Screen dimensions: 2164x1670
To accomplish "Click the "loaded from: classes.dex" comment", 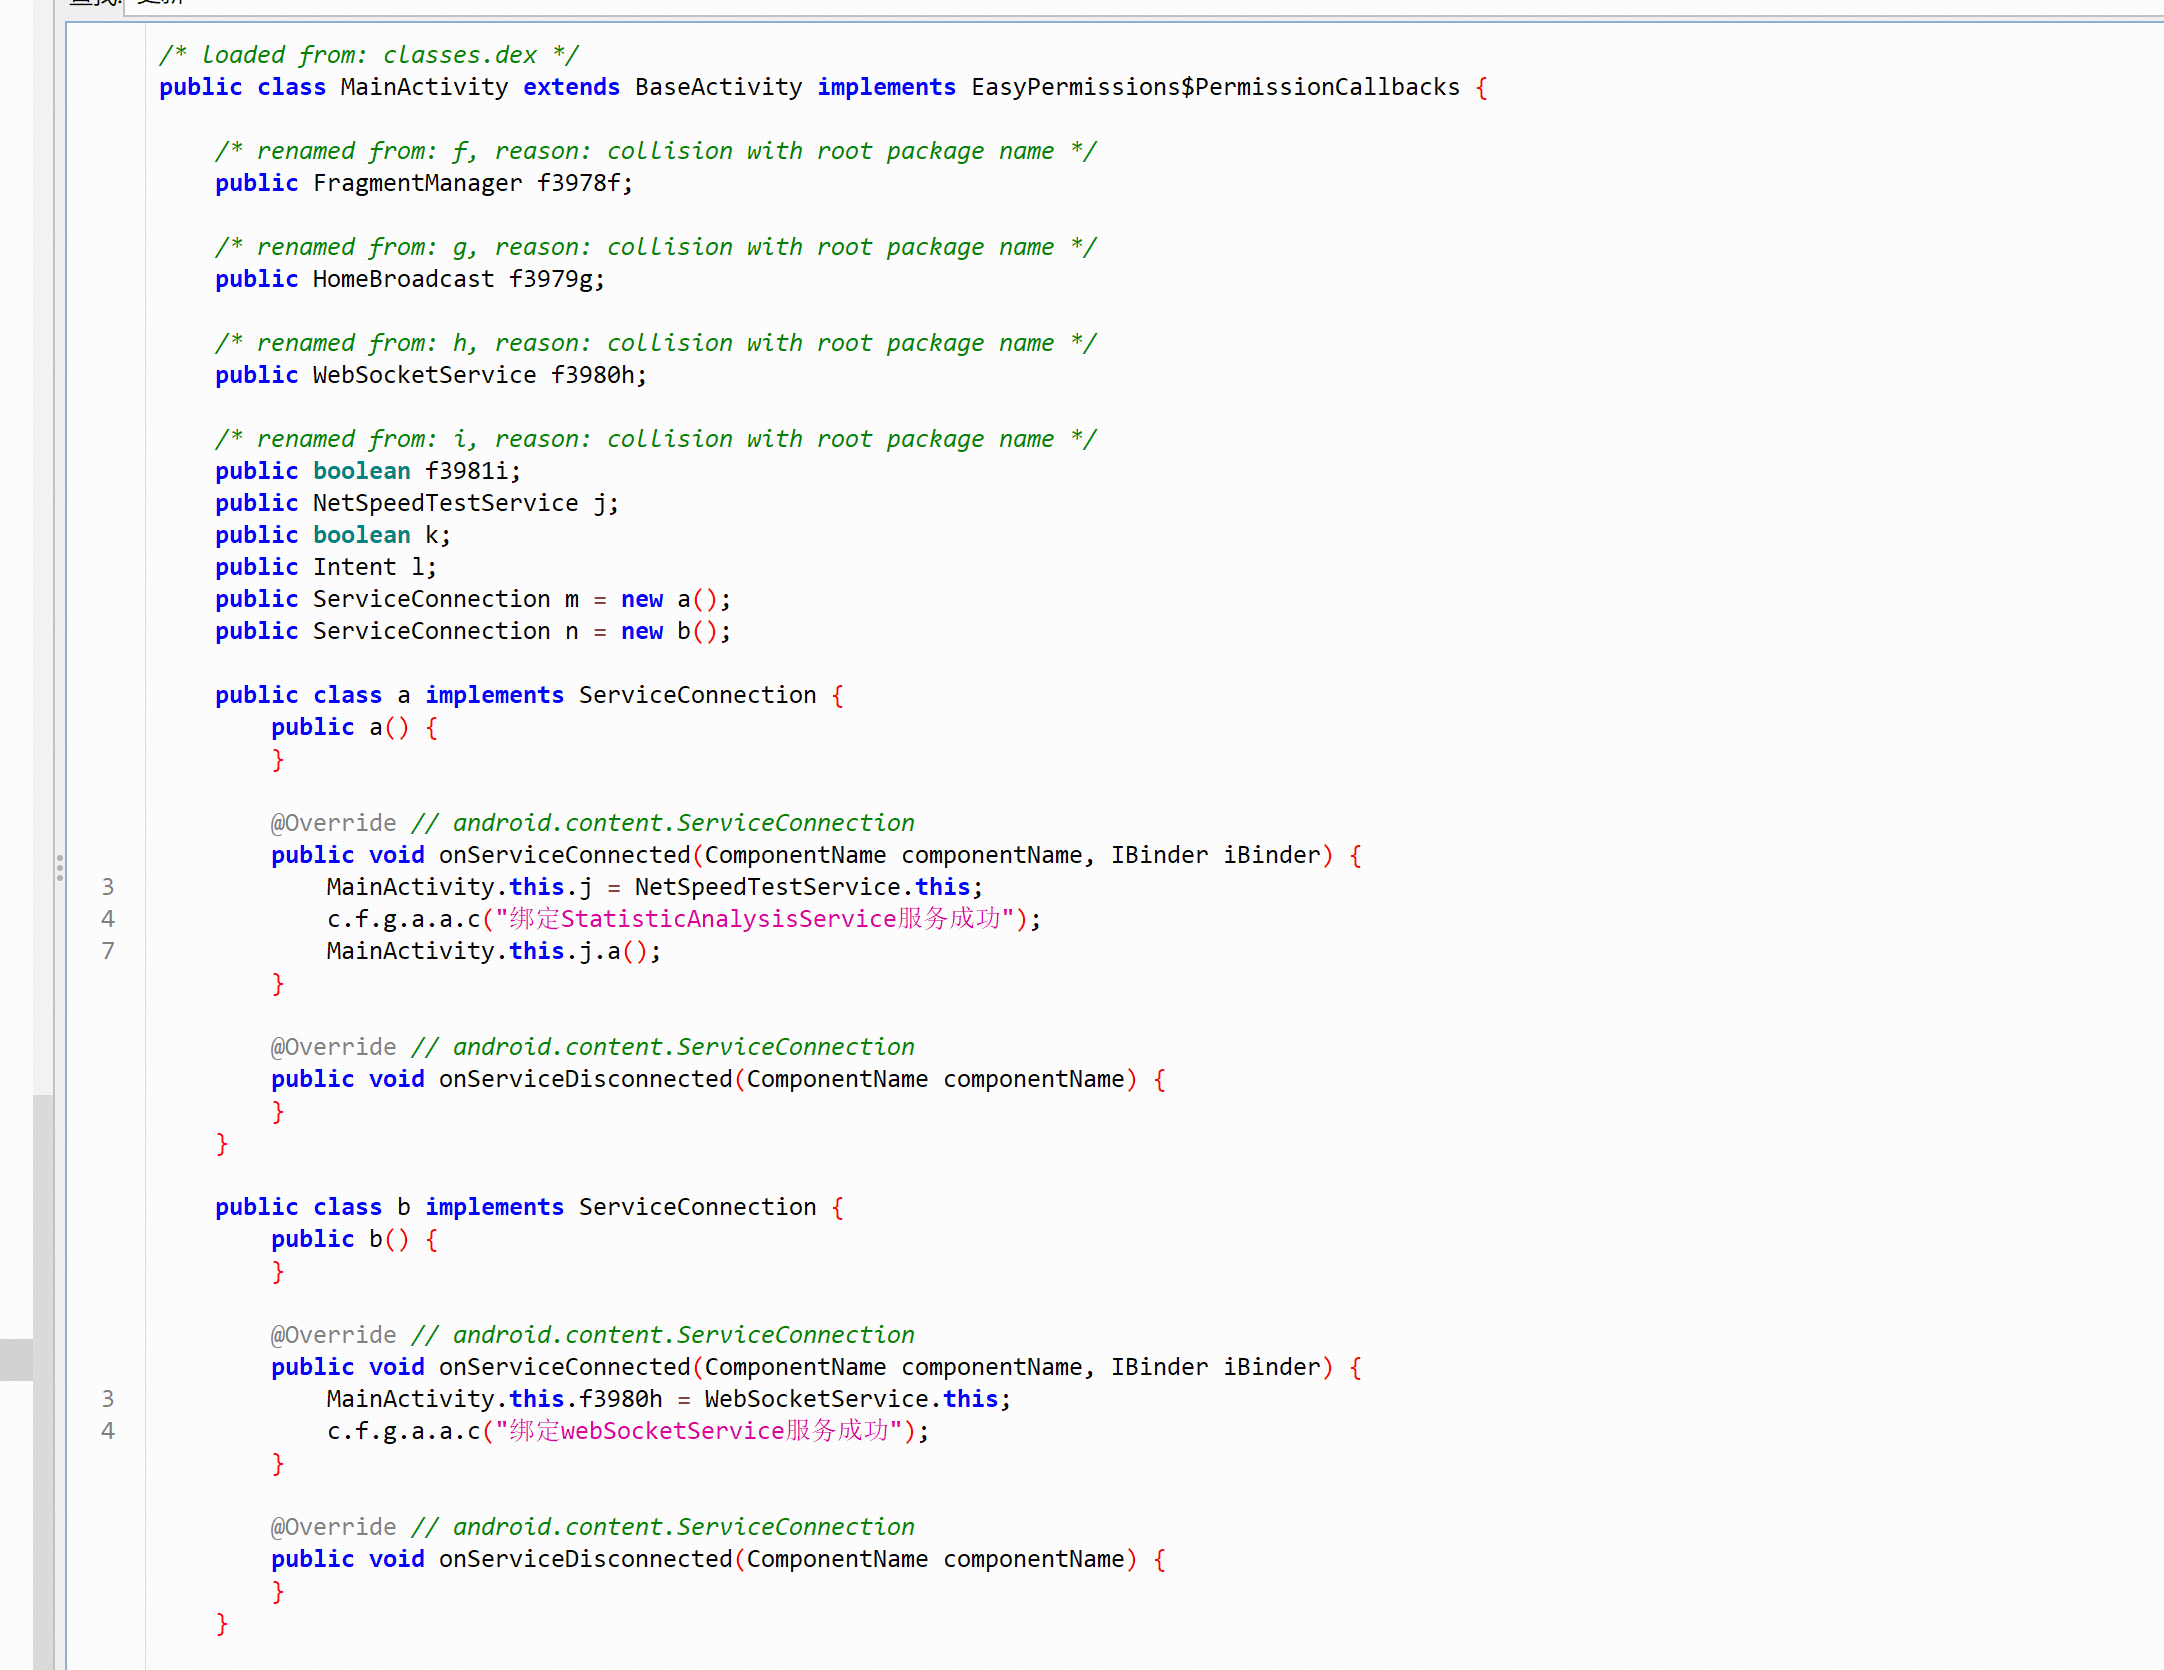I will tap(368, 56).
